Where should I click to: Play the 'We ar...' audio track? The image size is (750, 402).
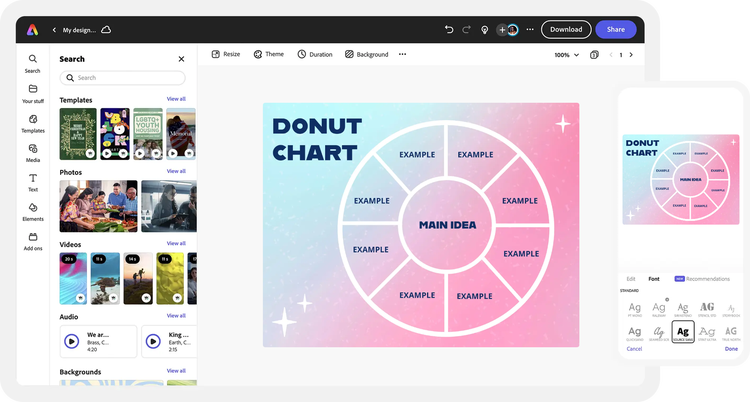[72, 341]
